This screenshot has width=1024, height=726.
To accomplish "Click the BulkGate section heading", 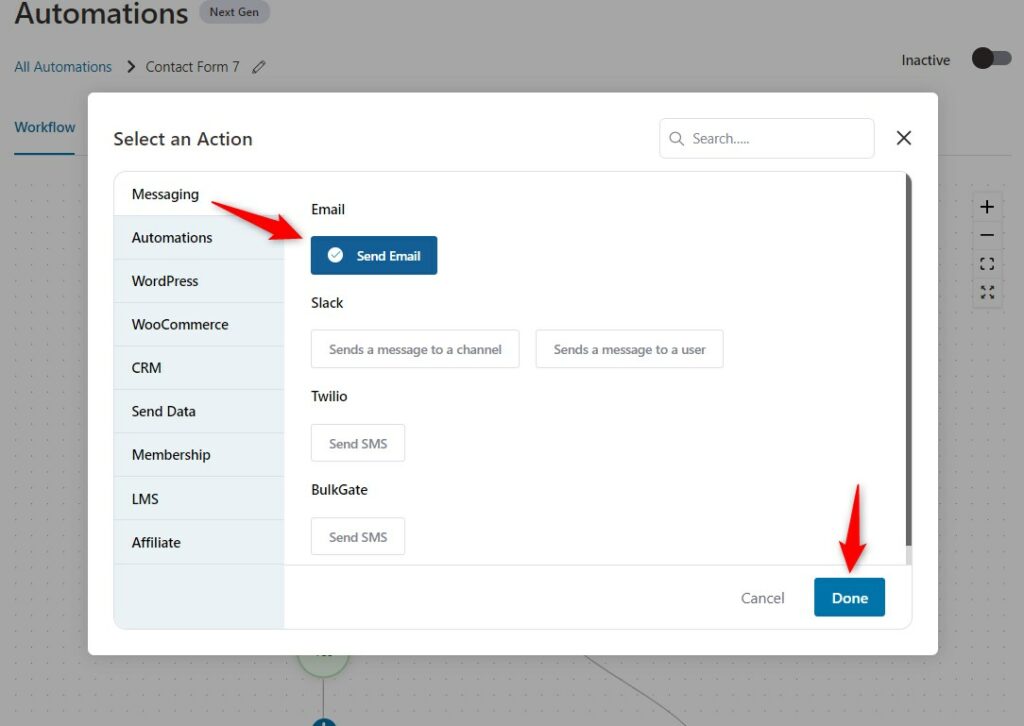I will (339, 490).
